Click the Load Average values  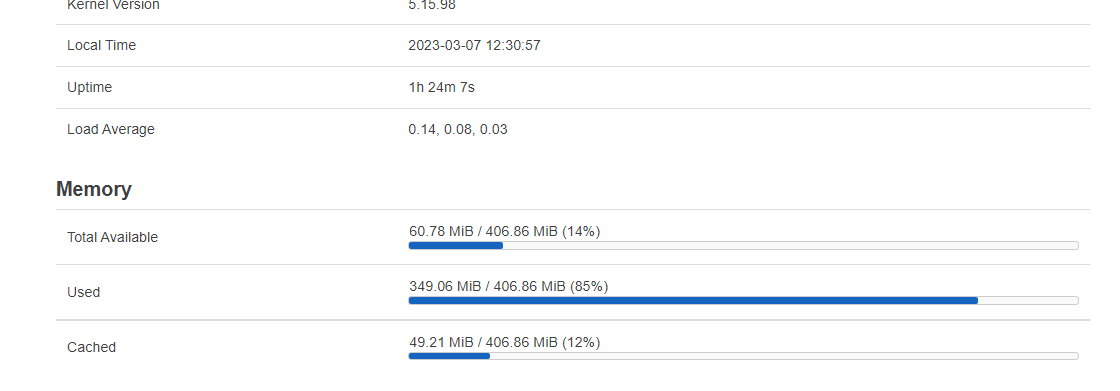(x=458, y=130)
